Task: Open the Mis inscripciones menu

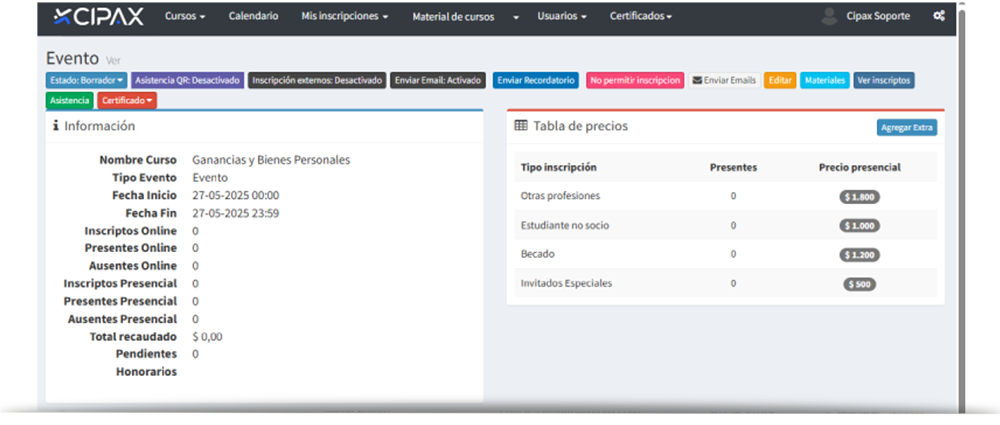Action: (x=346, y=17)
